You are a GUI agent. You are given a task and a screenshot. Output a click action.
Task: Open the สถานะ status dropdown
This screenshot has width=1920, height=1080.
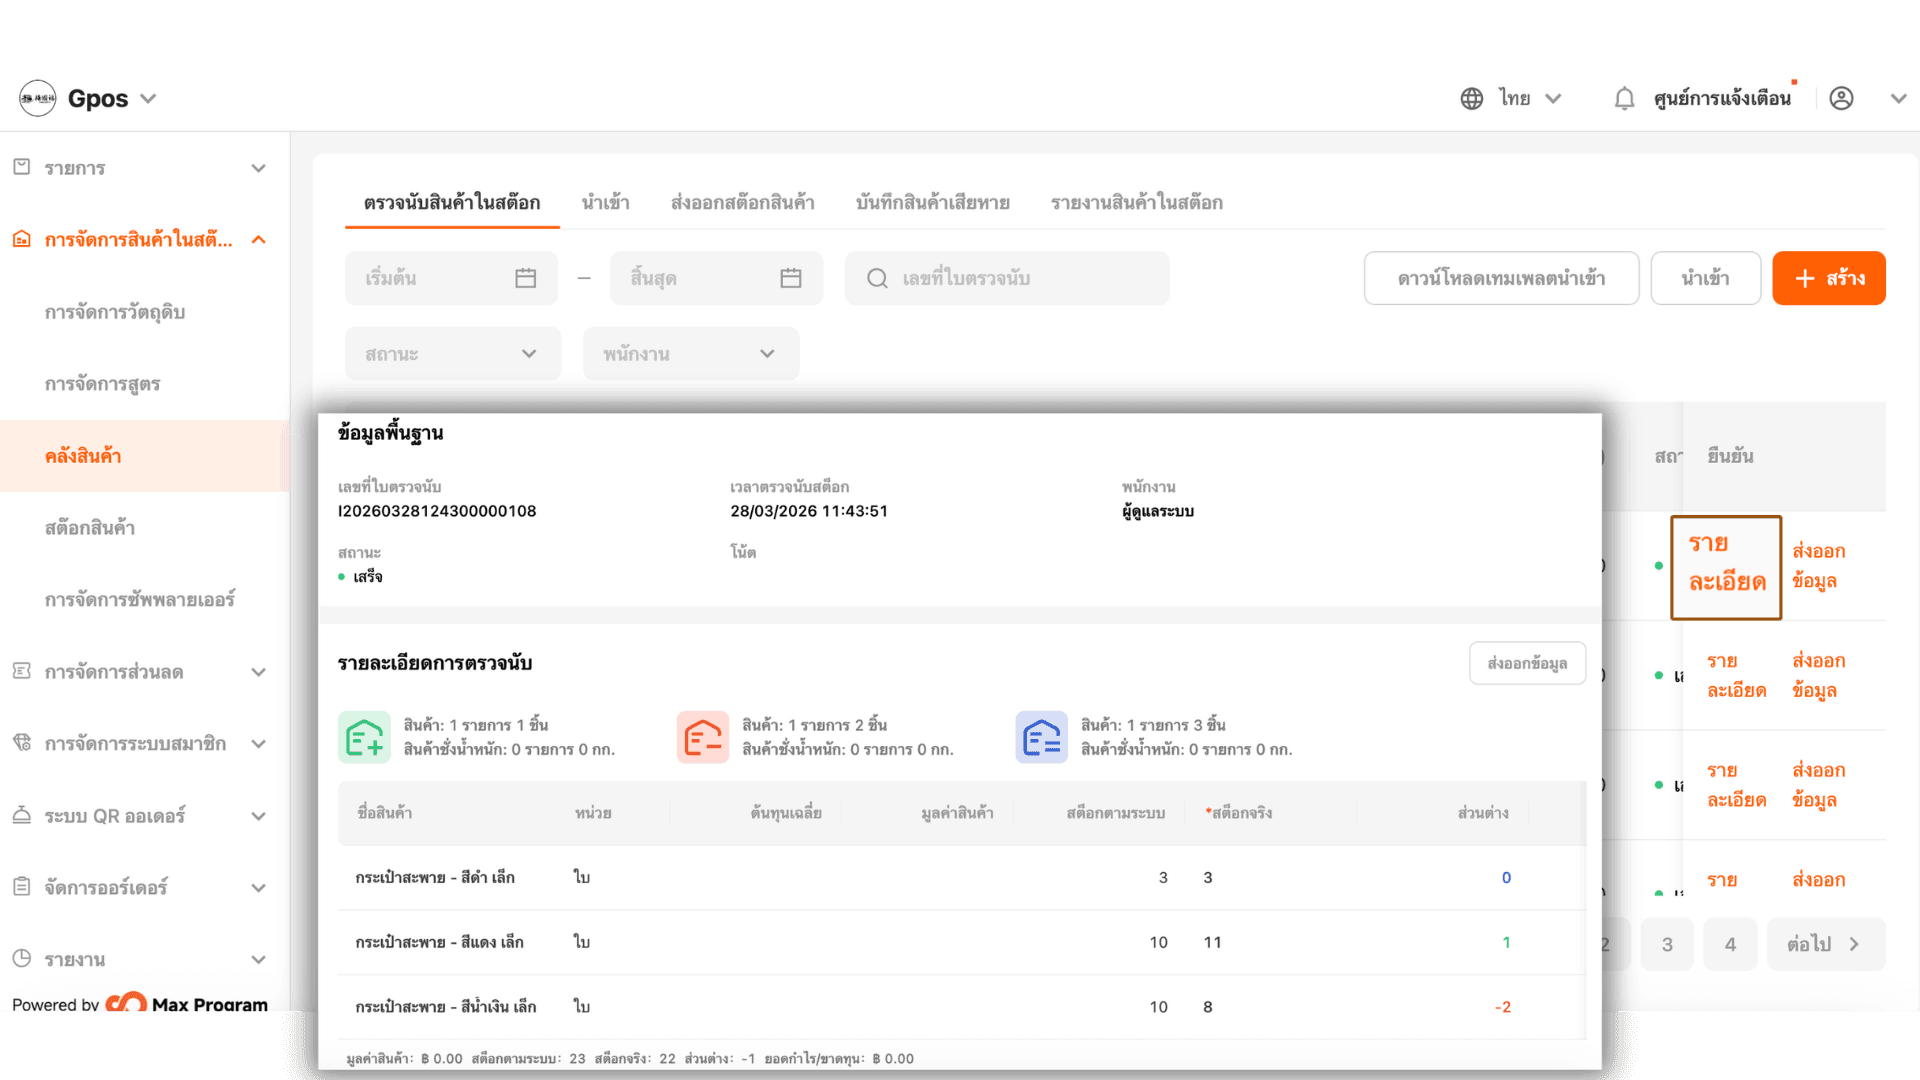point(452,354)
